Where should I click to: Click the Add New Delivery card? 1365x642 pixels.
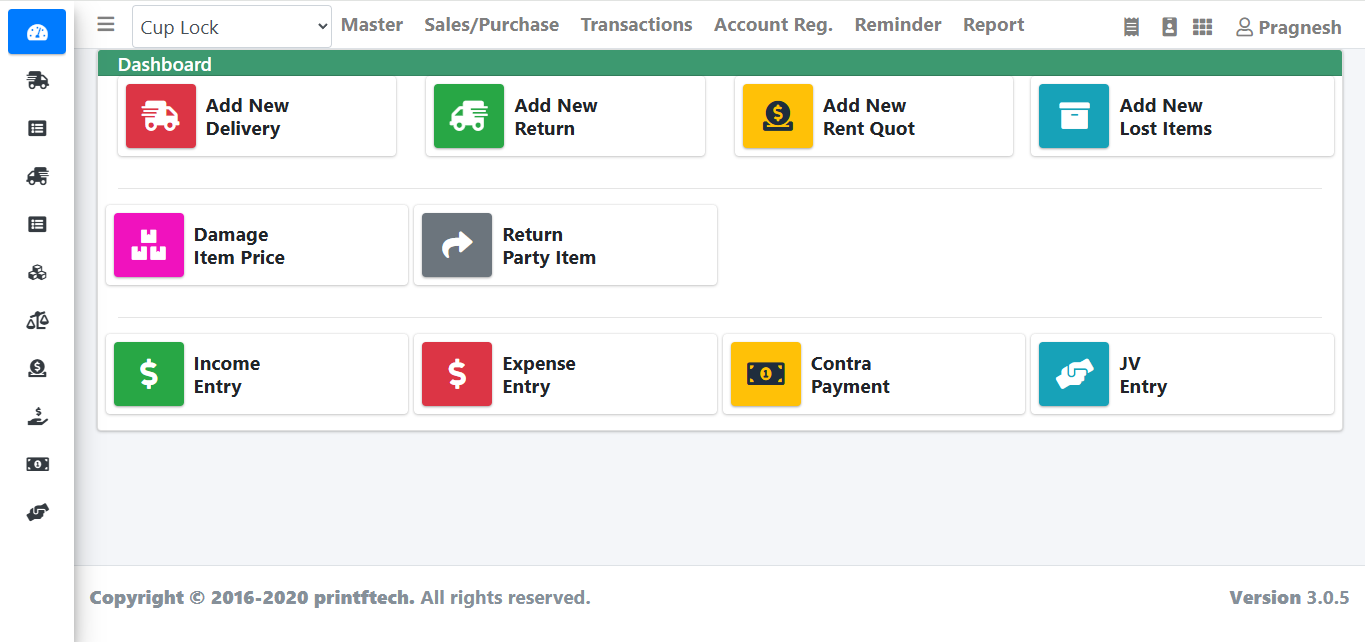257,116
